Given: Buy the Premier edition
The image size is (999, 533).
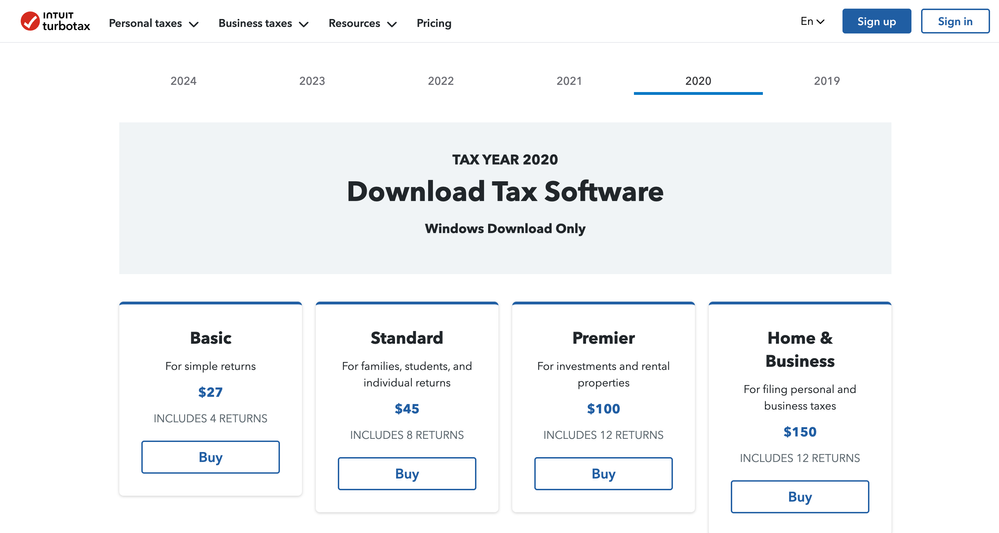Looking at the screenshot, I should [603, 474].
